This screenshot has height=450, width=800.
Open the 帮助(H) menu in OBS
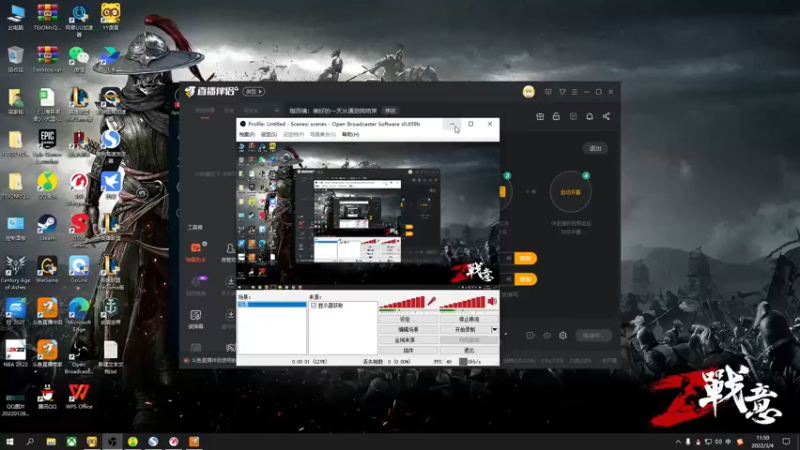(x=351, y=134)
